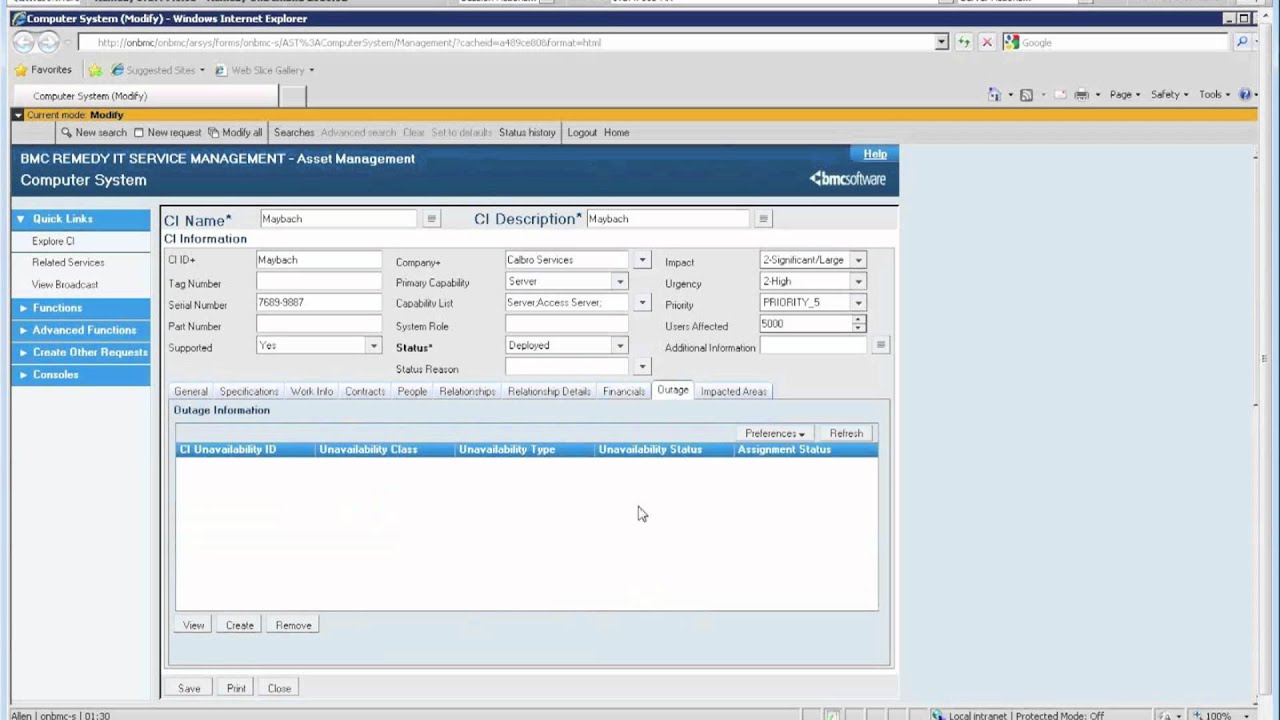Click the browser Forward arrow button
The image size is (1280, 720).
point(48,43)
